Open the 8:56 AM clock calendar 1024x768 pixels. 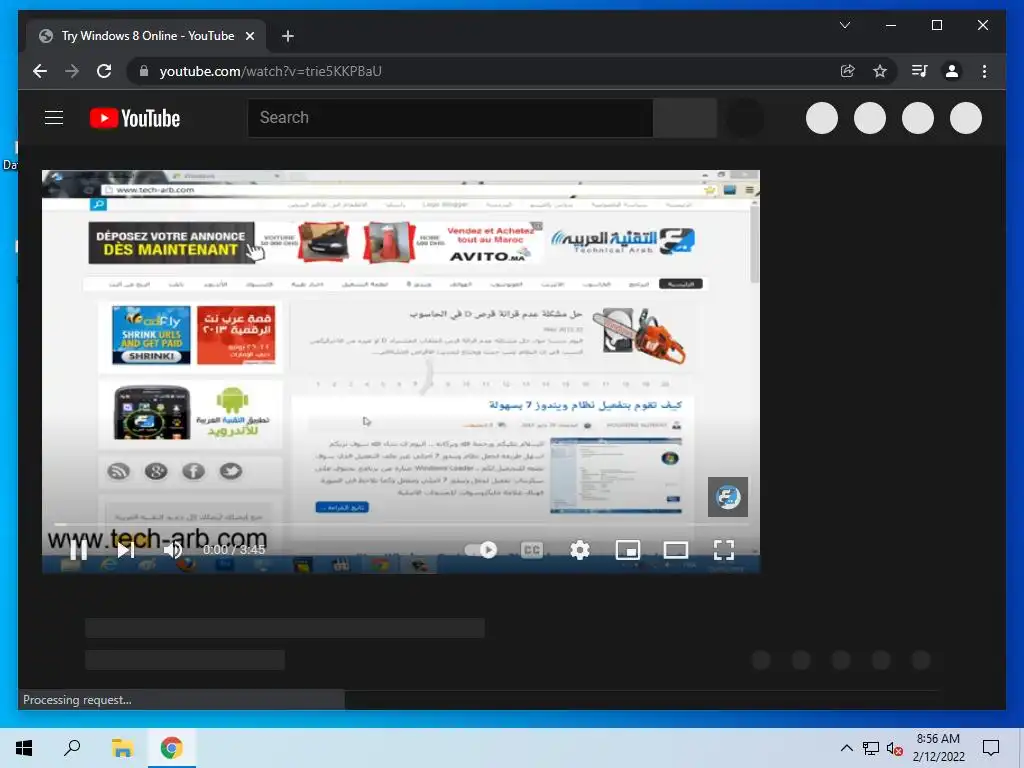(x=938, y=748)
